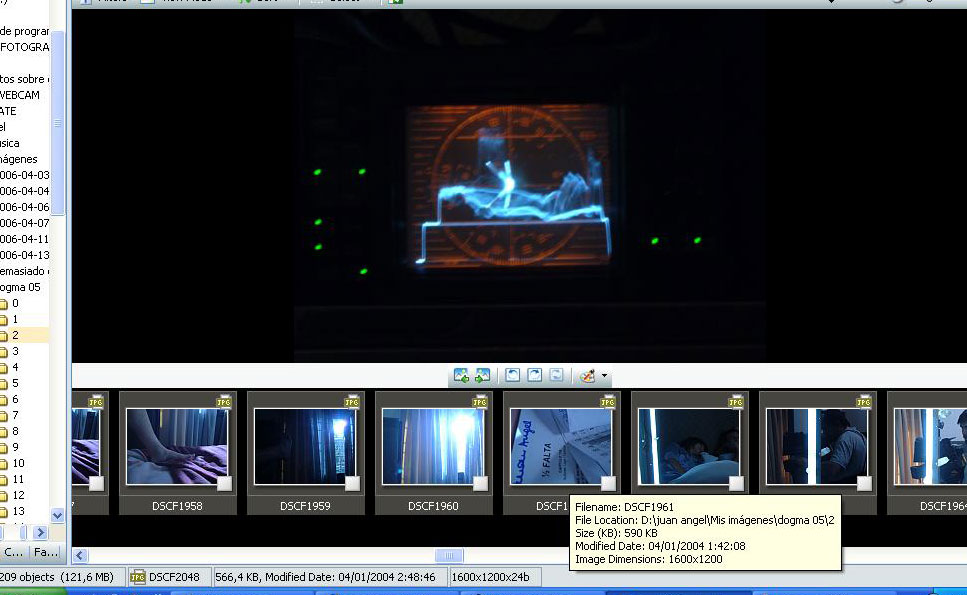Tick the checkbox on thumbnail DSCF1959
The width and height of the screenshot is (967, 595).
(x=352, y=484)
